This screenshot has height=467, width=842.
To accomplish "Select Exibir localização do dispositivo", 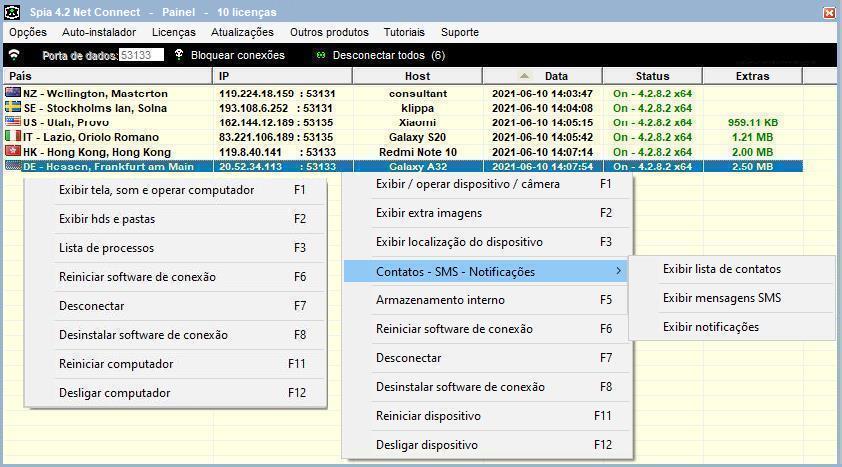I will 487,242.
